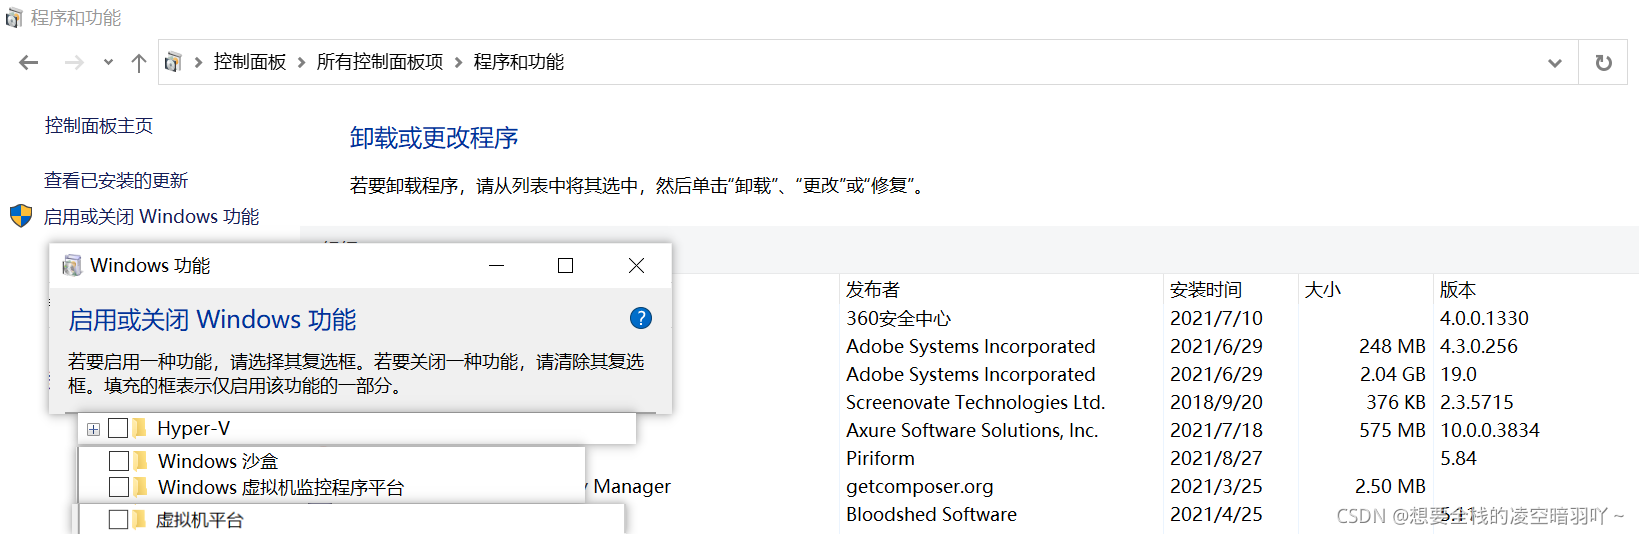Image resolution: width=1639 pixels, height=534 pixels.
Task: Select Screenovate Technologies Ltd. row
Action: [x=976, y=402]
